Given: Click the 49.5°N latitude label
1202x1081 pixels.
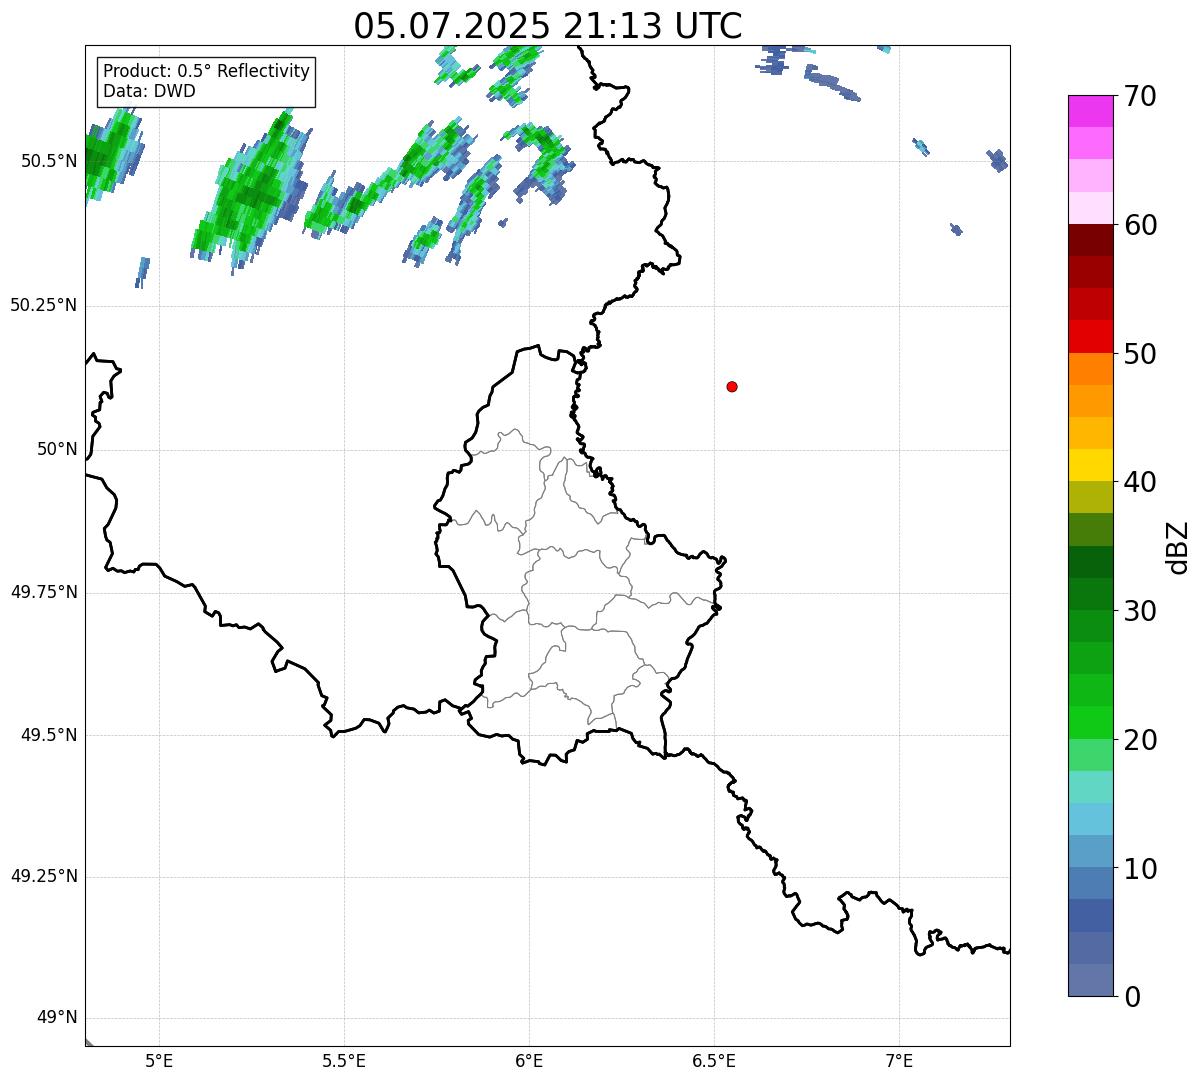Looking at the screenshot, I should tap(49, 735).
